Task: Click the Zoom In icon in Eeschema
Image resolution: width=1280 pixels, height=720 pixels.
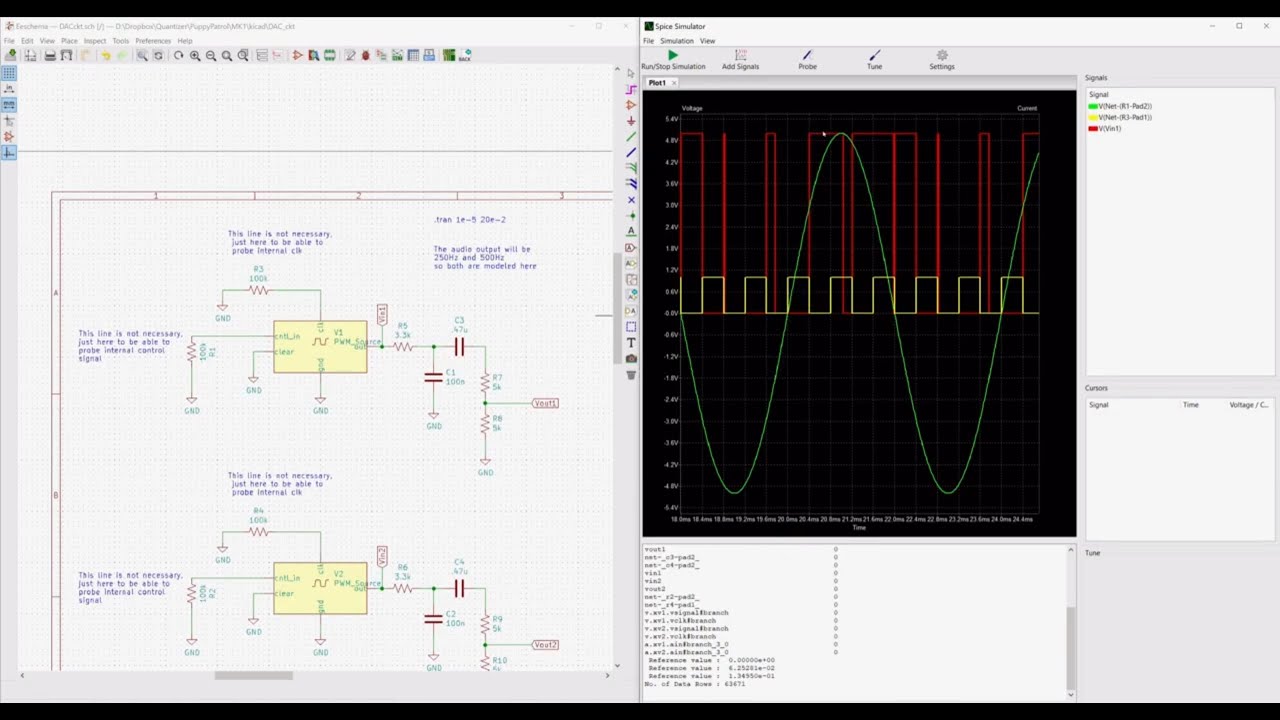Action: click(x=195, y=55)
